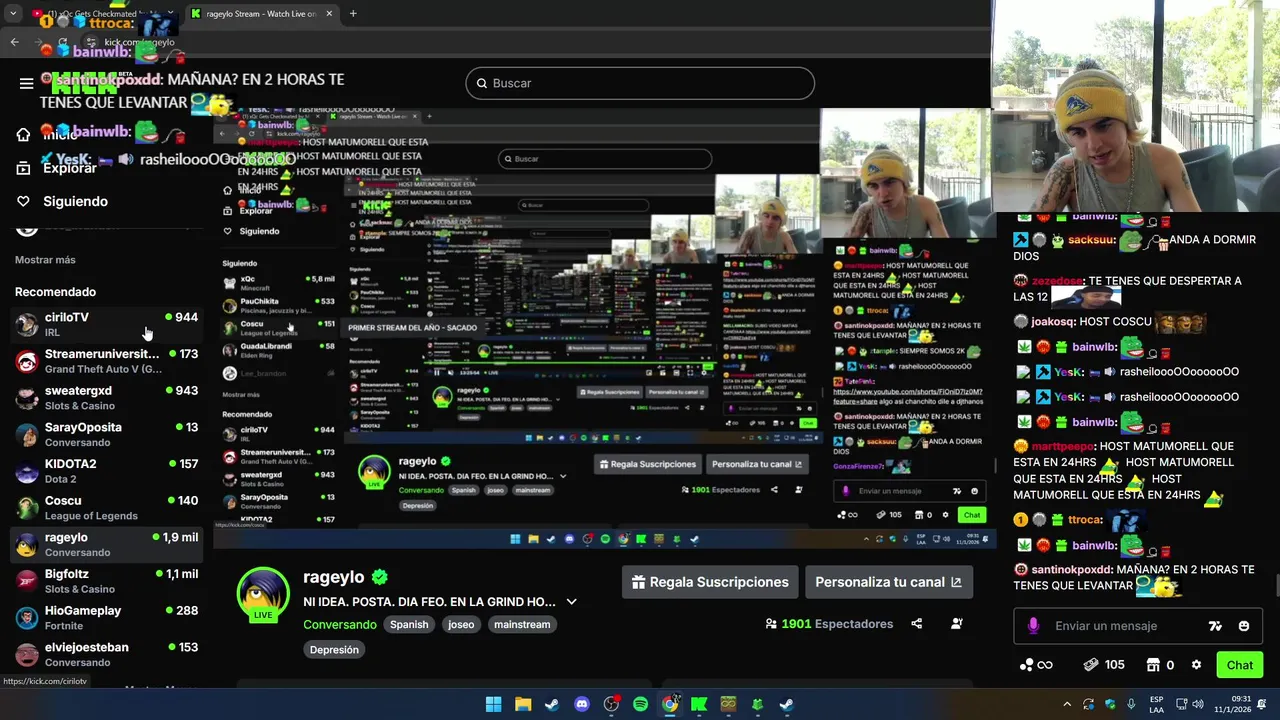Image resolution: width=1280 pixels, height=720 pixels.
Task: Open the browser tab search dropdown
Action: point(13,14)
